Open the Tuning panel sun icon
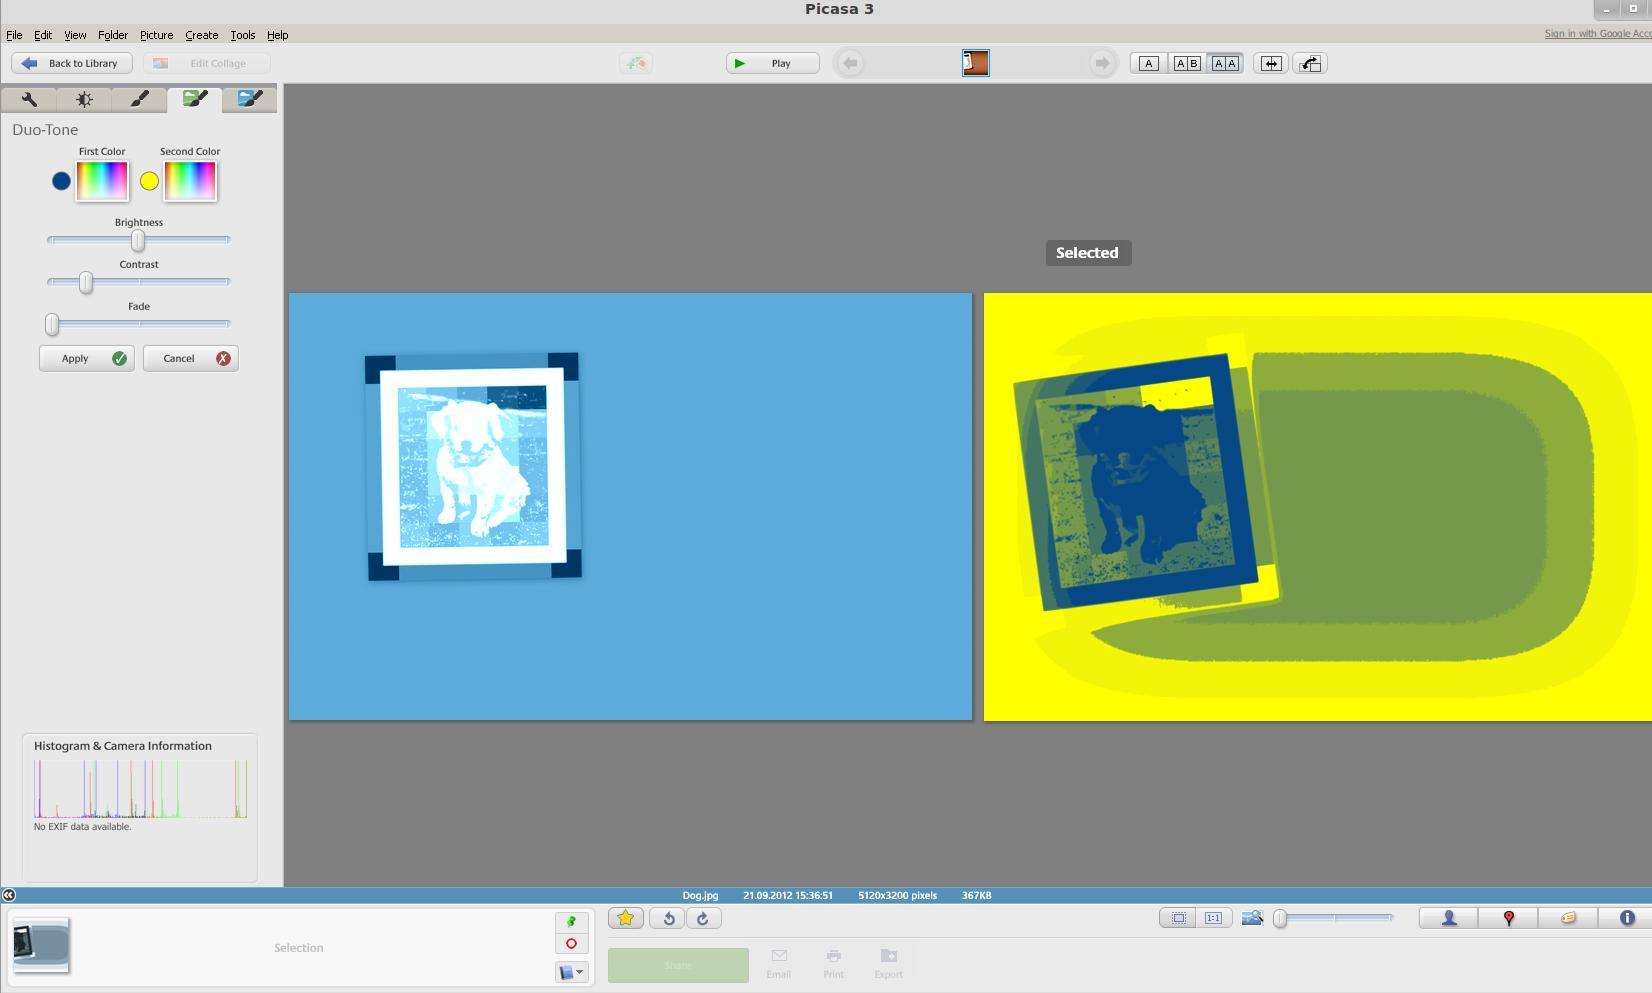 pyautogui.click(x=84, y=99)
